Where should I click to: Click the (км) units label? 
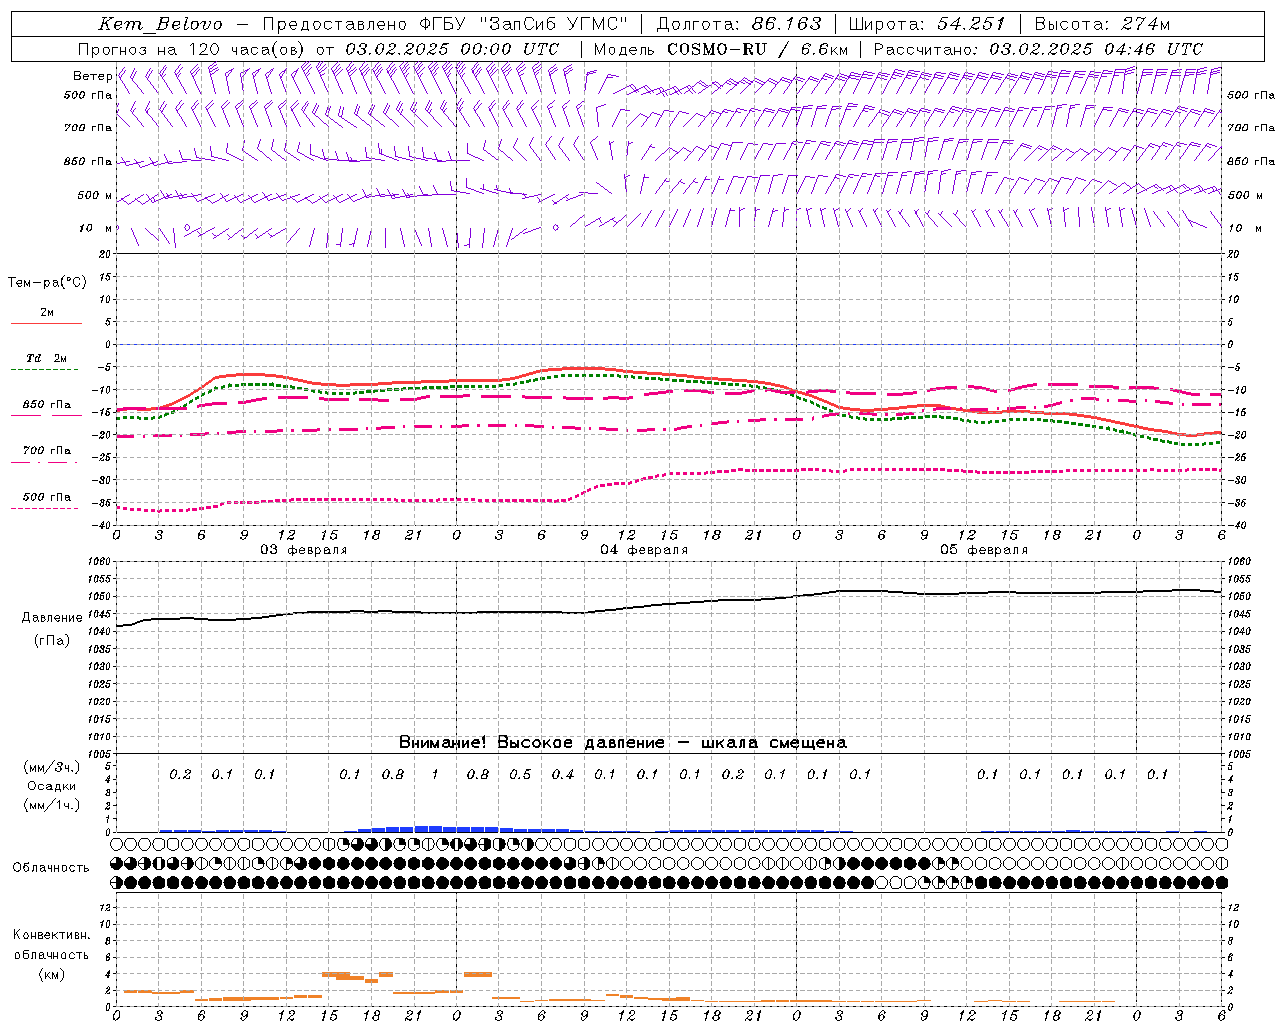click(x=52, y=974)
